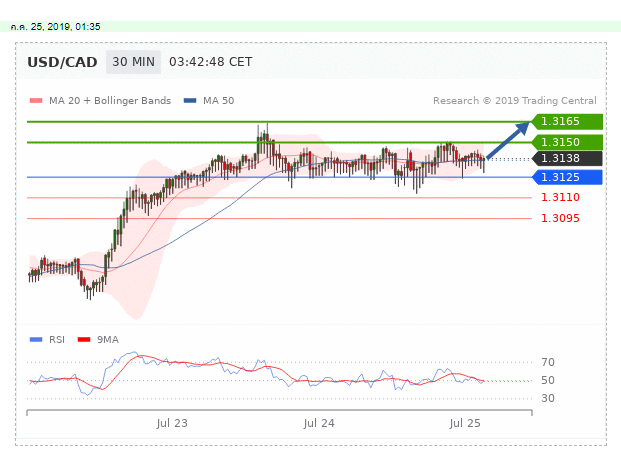Click the 1.3150 resistance price tag
The width and height of the screenshot is (621, 459).
click(567, 142)
